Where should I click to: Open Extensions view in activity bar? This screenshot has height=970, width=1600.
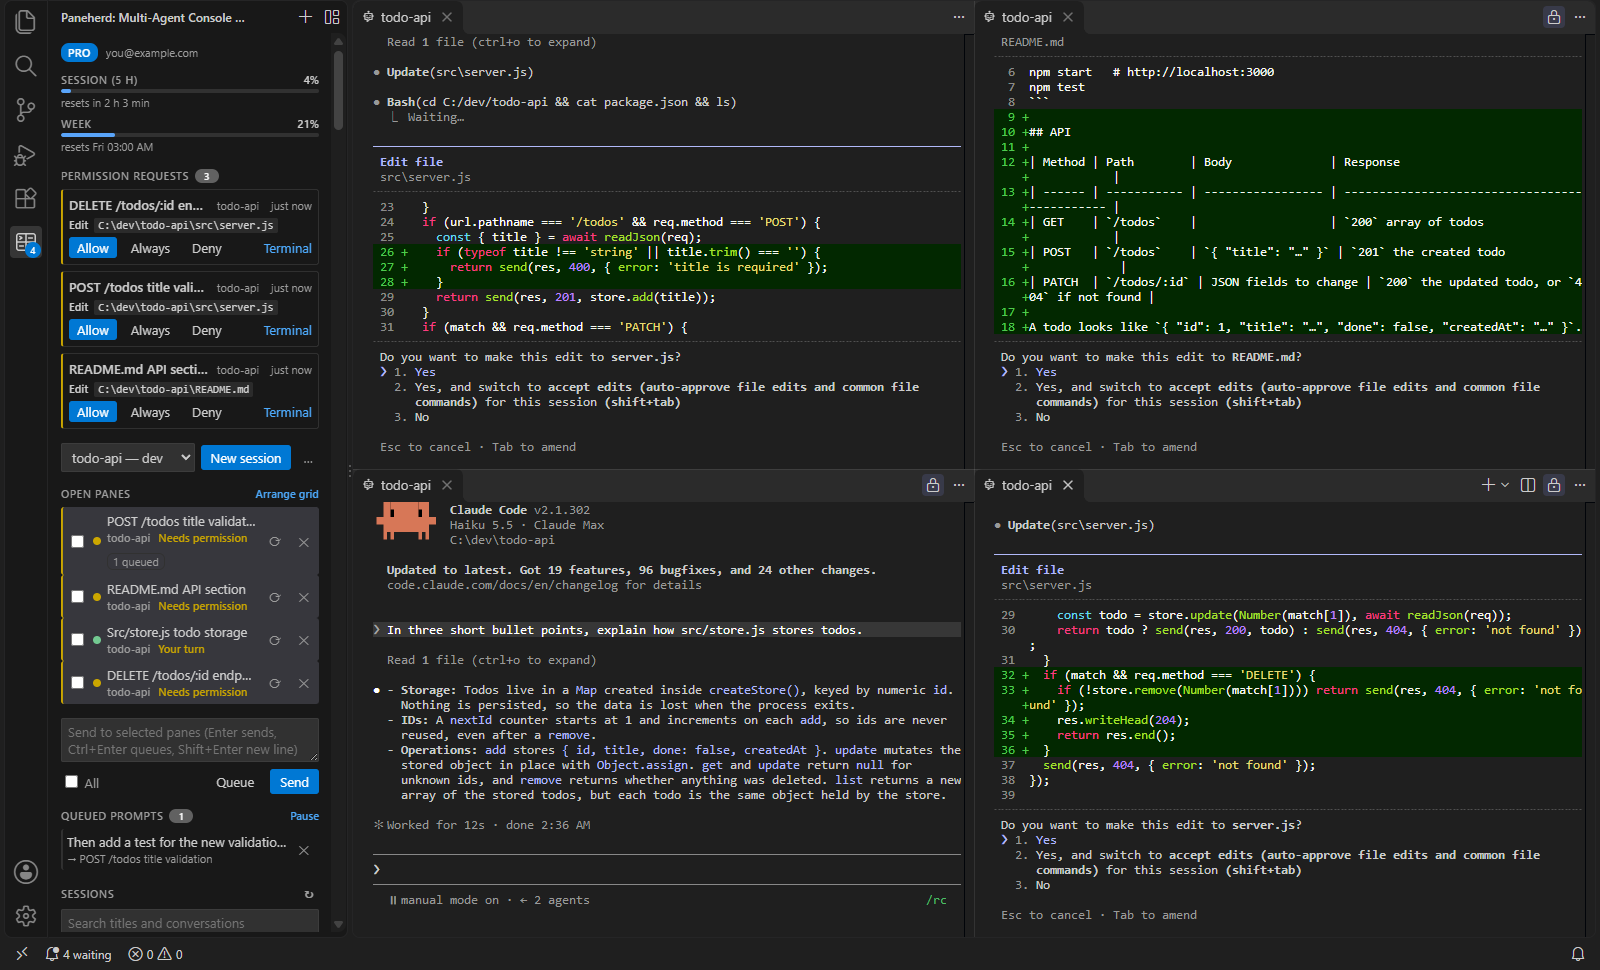(x=26, y=198)
